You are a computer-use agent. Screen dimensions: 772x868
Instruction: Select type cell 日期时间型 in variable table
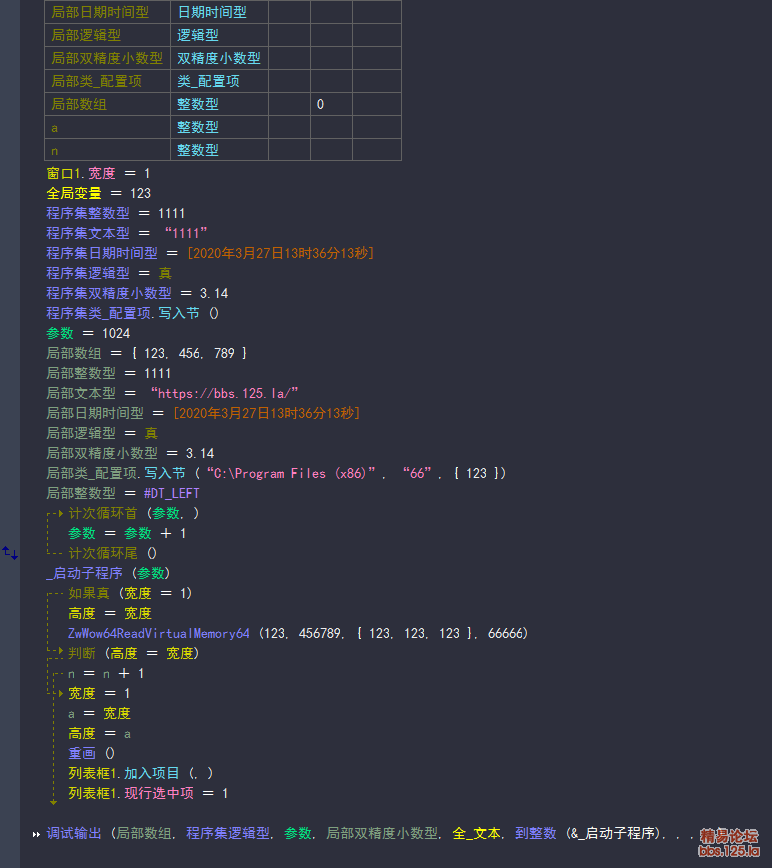coord(220,12)
